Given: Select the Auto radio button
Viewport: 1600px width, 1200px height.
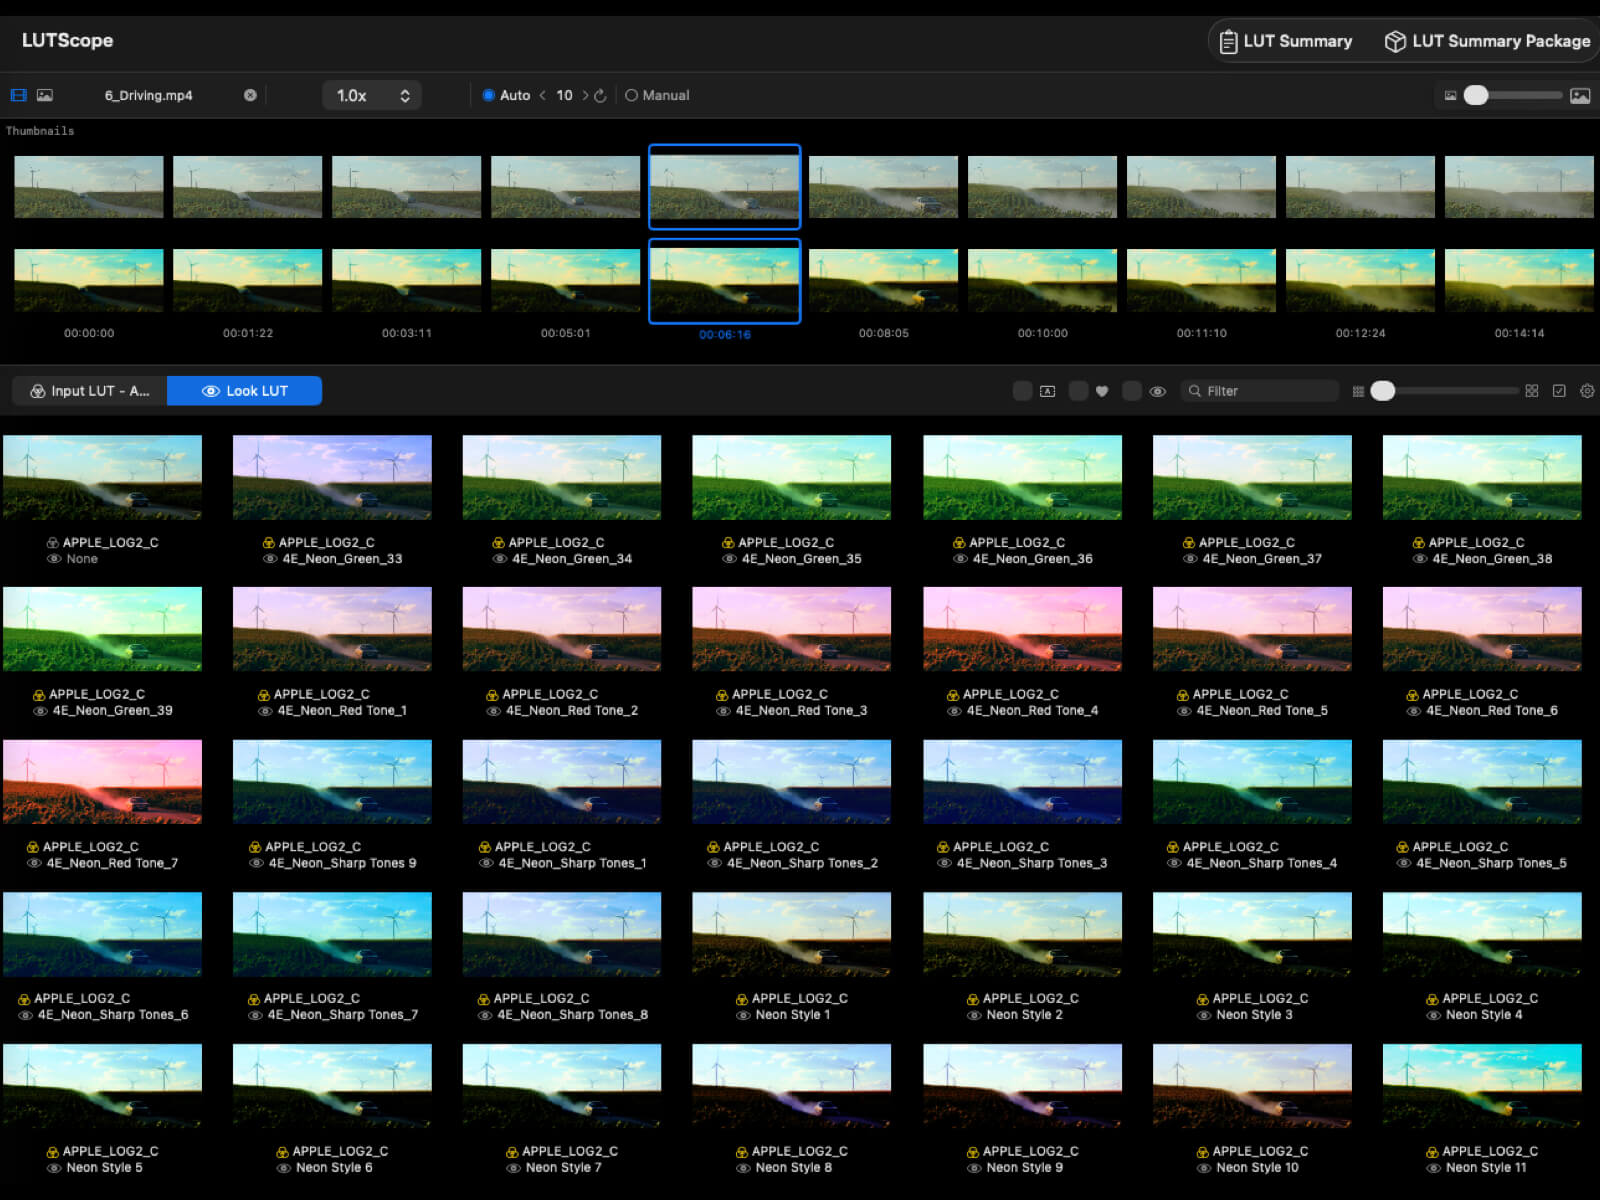Looking at the screenshot, I should click(x=489, y=96).
